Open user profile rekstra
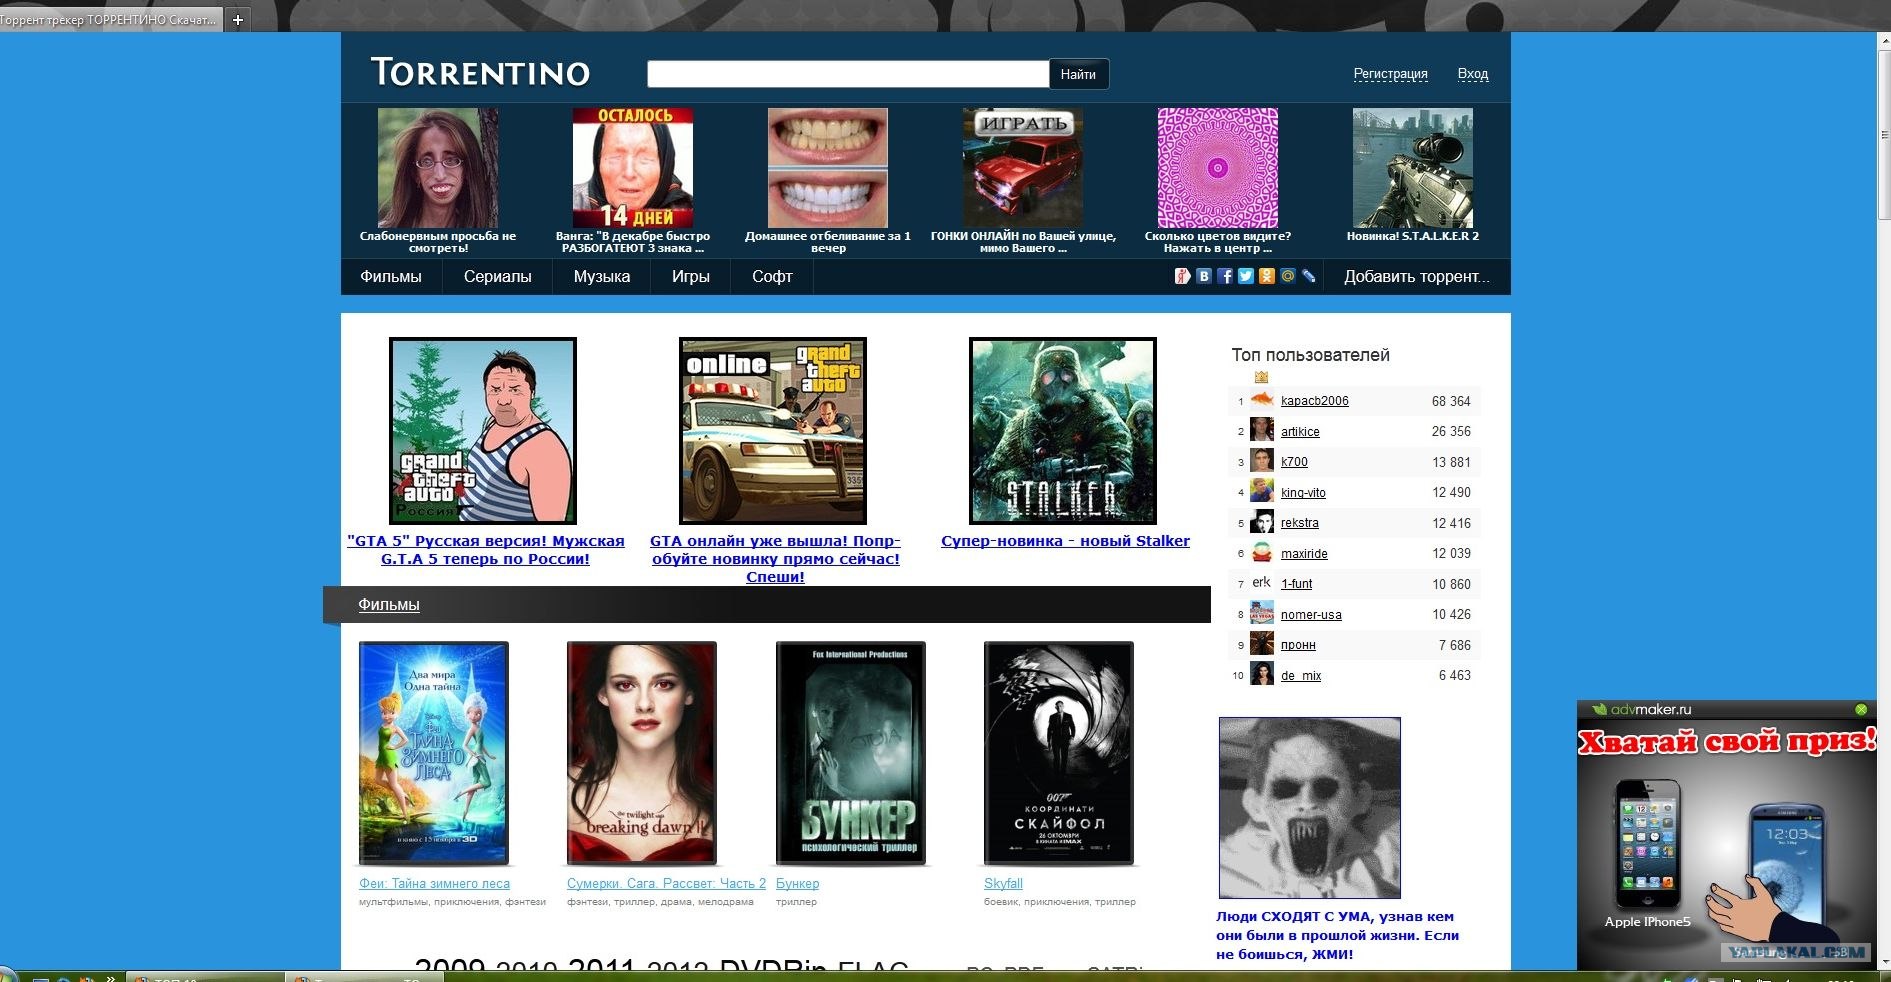The image size is (1891, 982). 1299,523
